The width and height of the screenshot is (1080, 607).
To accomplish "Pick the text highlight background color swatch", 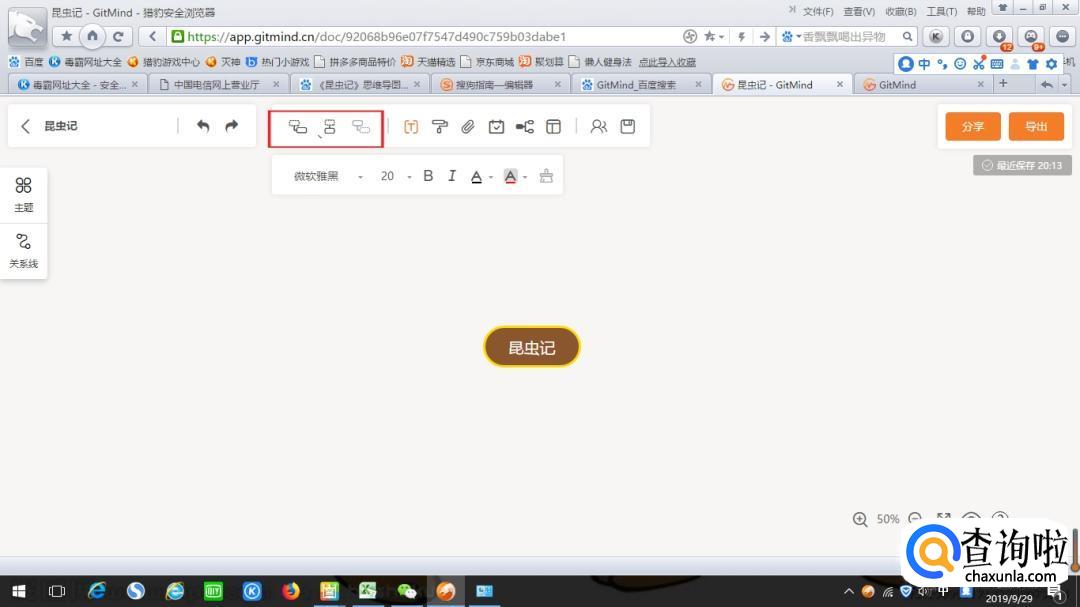I will click(x=510, y=177).
